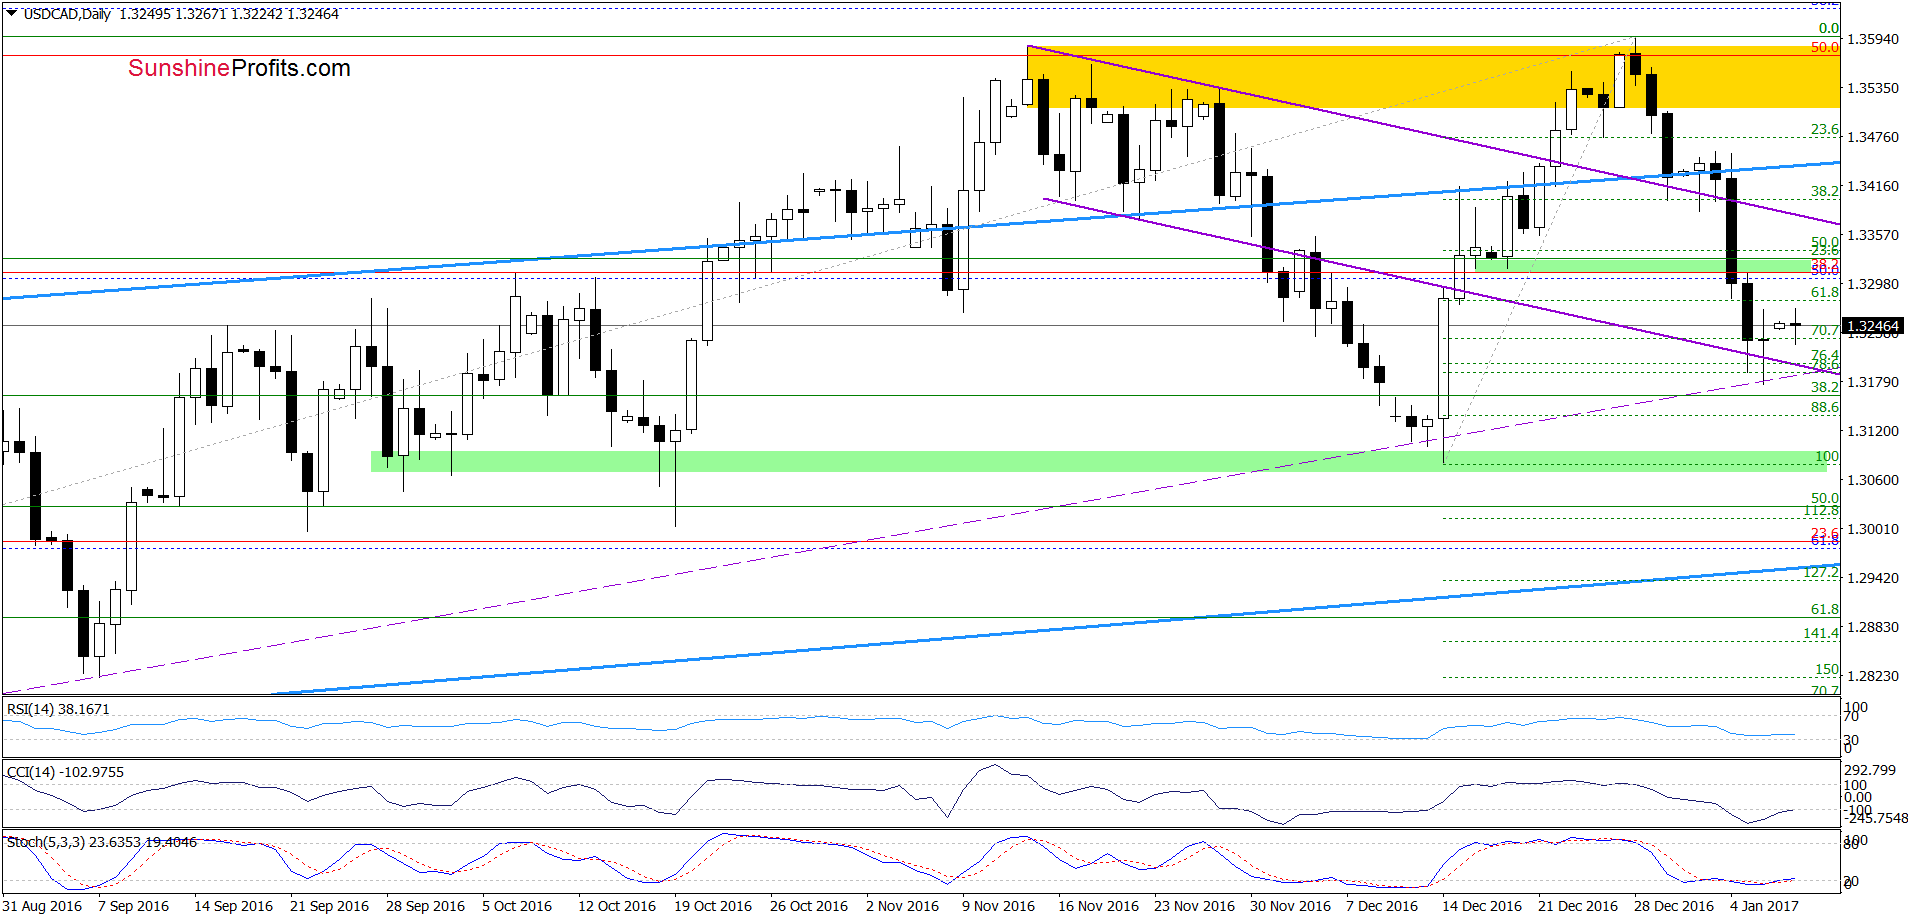Select the 1.34160 price axis label
This screenshot has width=1908, height=920.
coord(1873,186)
